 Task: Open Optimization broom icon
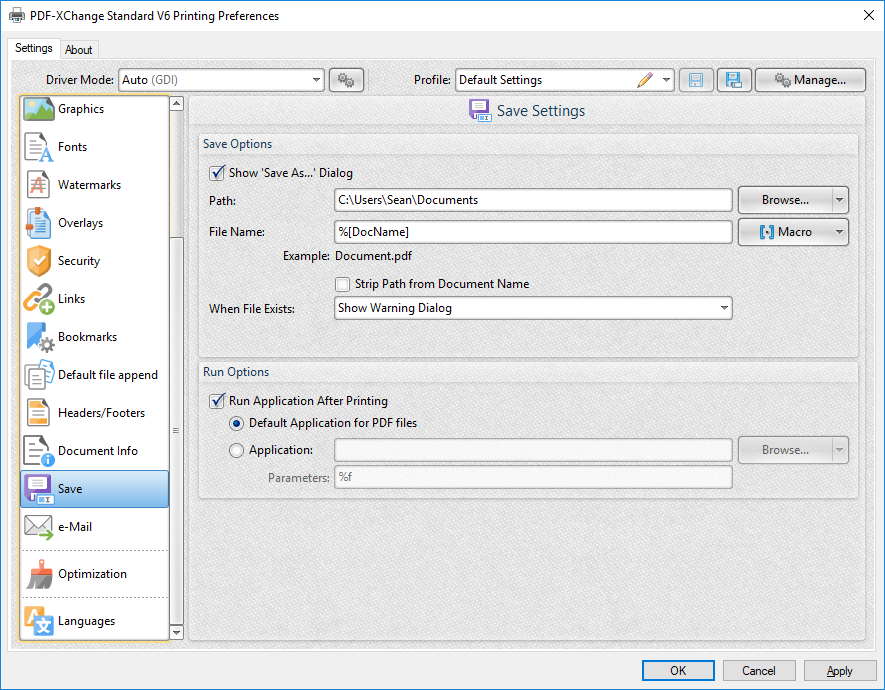tap(38, 574)
